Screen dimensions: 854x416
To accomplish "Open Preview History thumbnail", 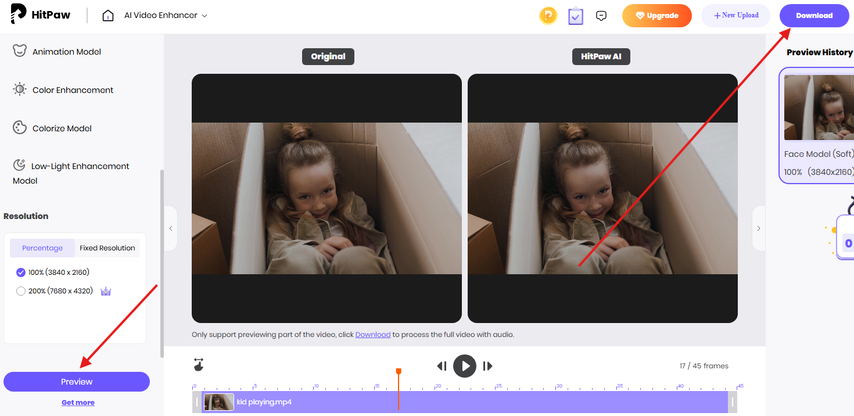I will tap(819, 108).
